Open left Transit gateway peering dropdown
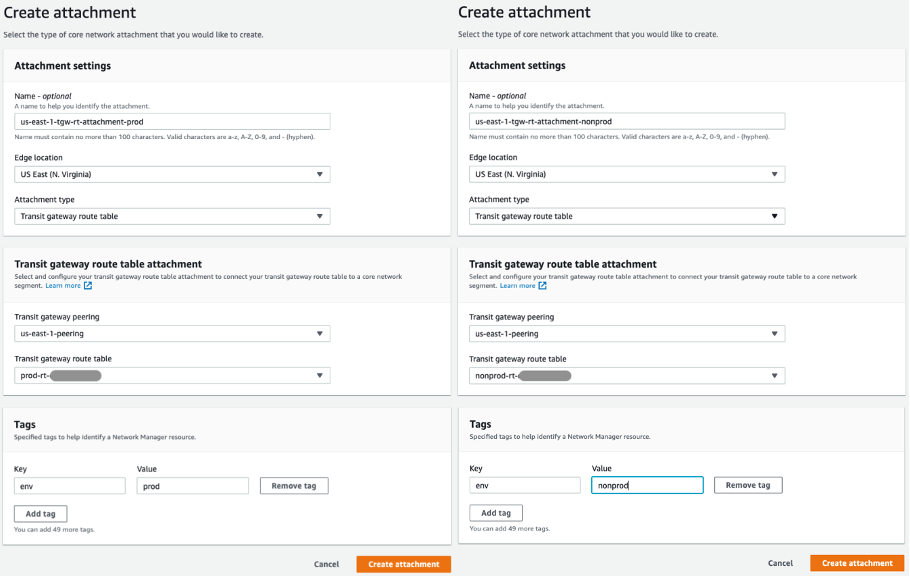910x577 pixels. pyautogui.click(x=172, y=334)
